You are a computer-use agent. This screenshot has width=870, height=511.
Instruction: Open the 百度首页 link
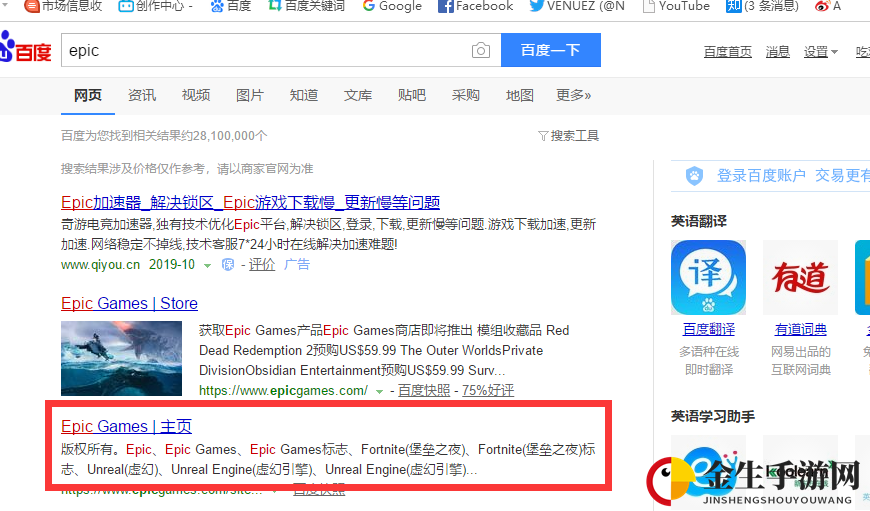(727, 52)
